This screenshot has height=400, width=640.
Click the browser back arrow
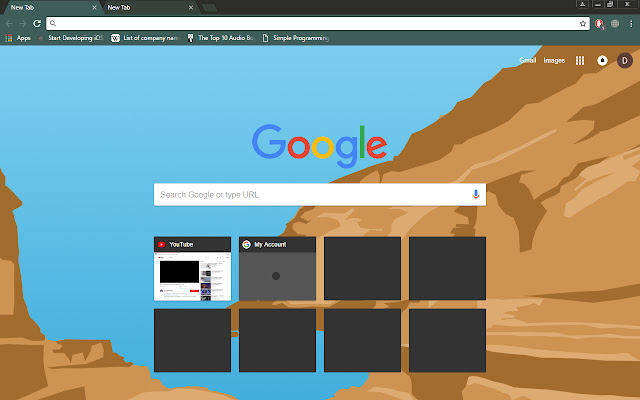[x=9, y=24]
